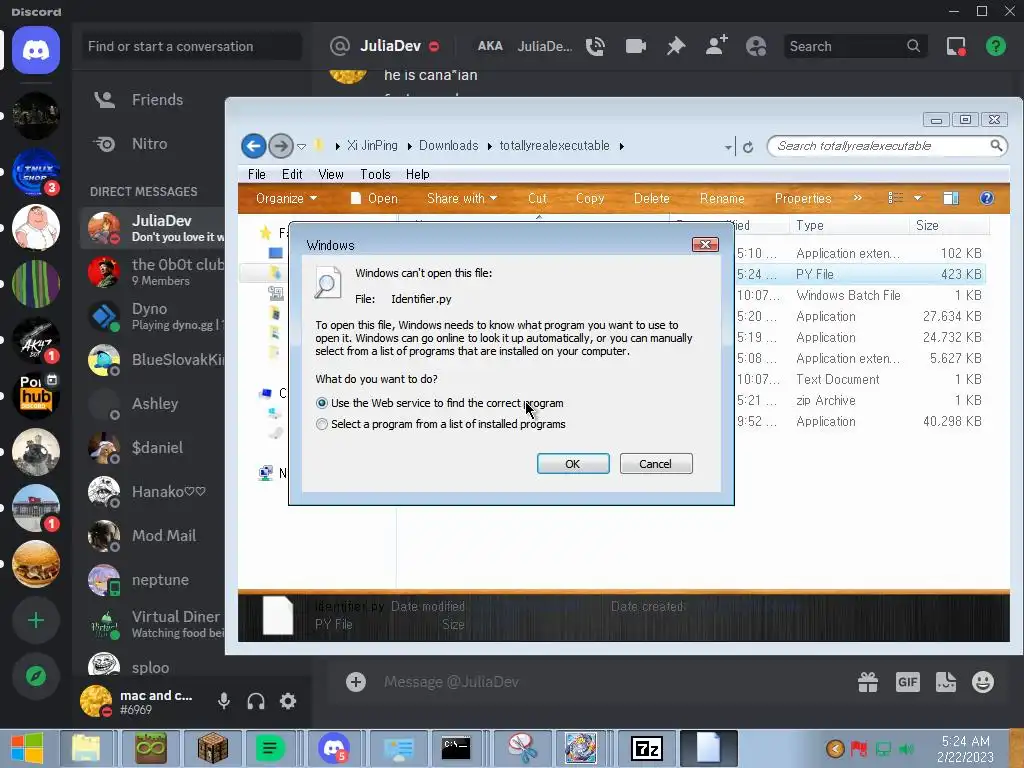Show user profile icon in Discord header
1024x768 pixels.
756,46
